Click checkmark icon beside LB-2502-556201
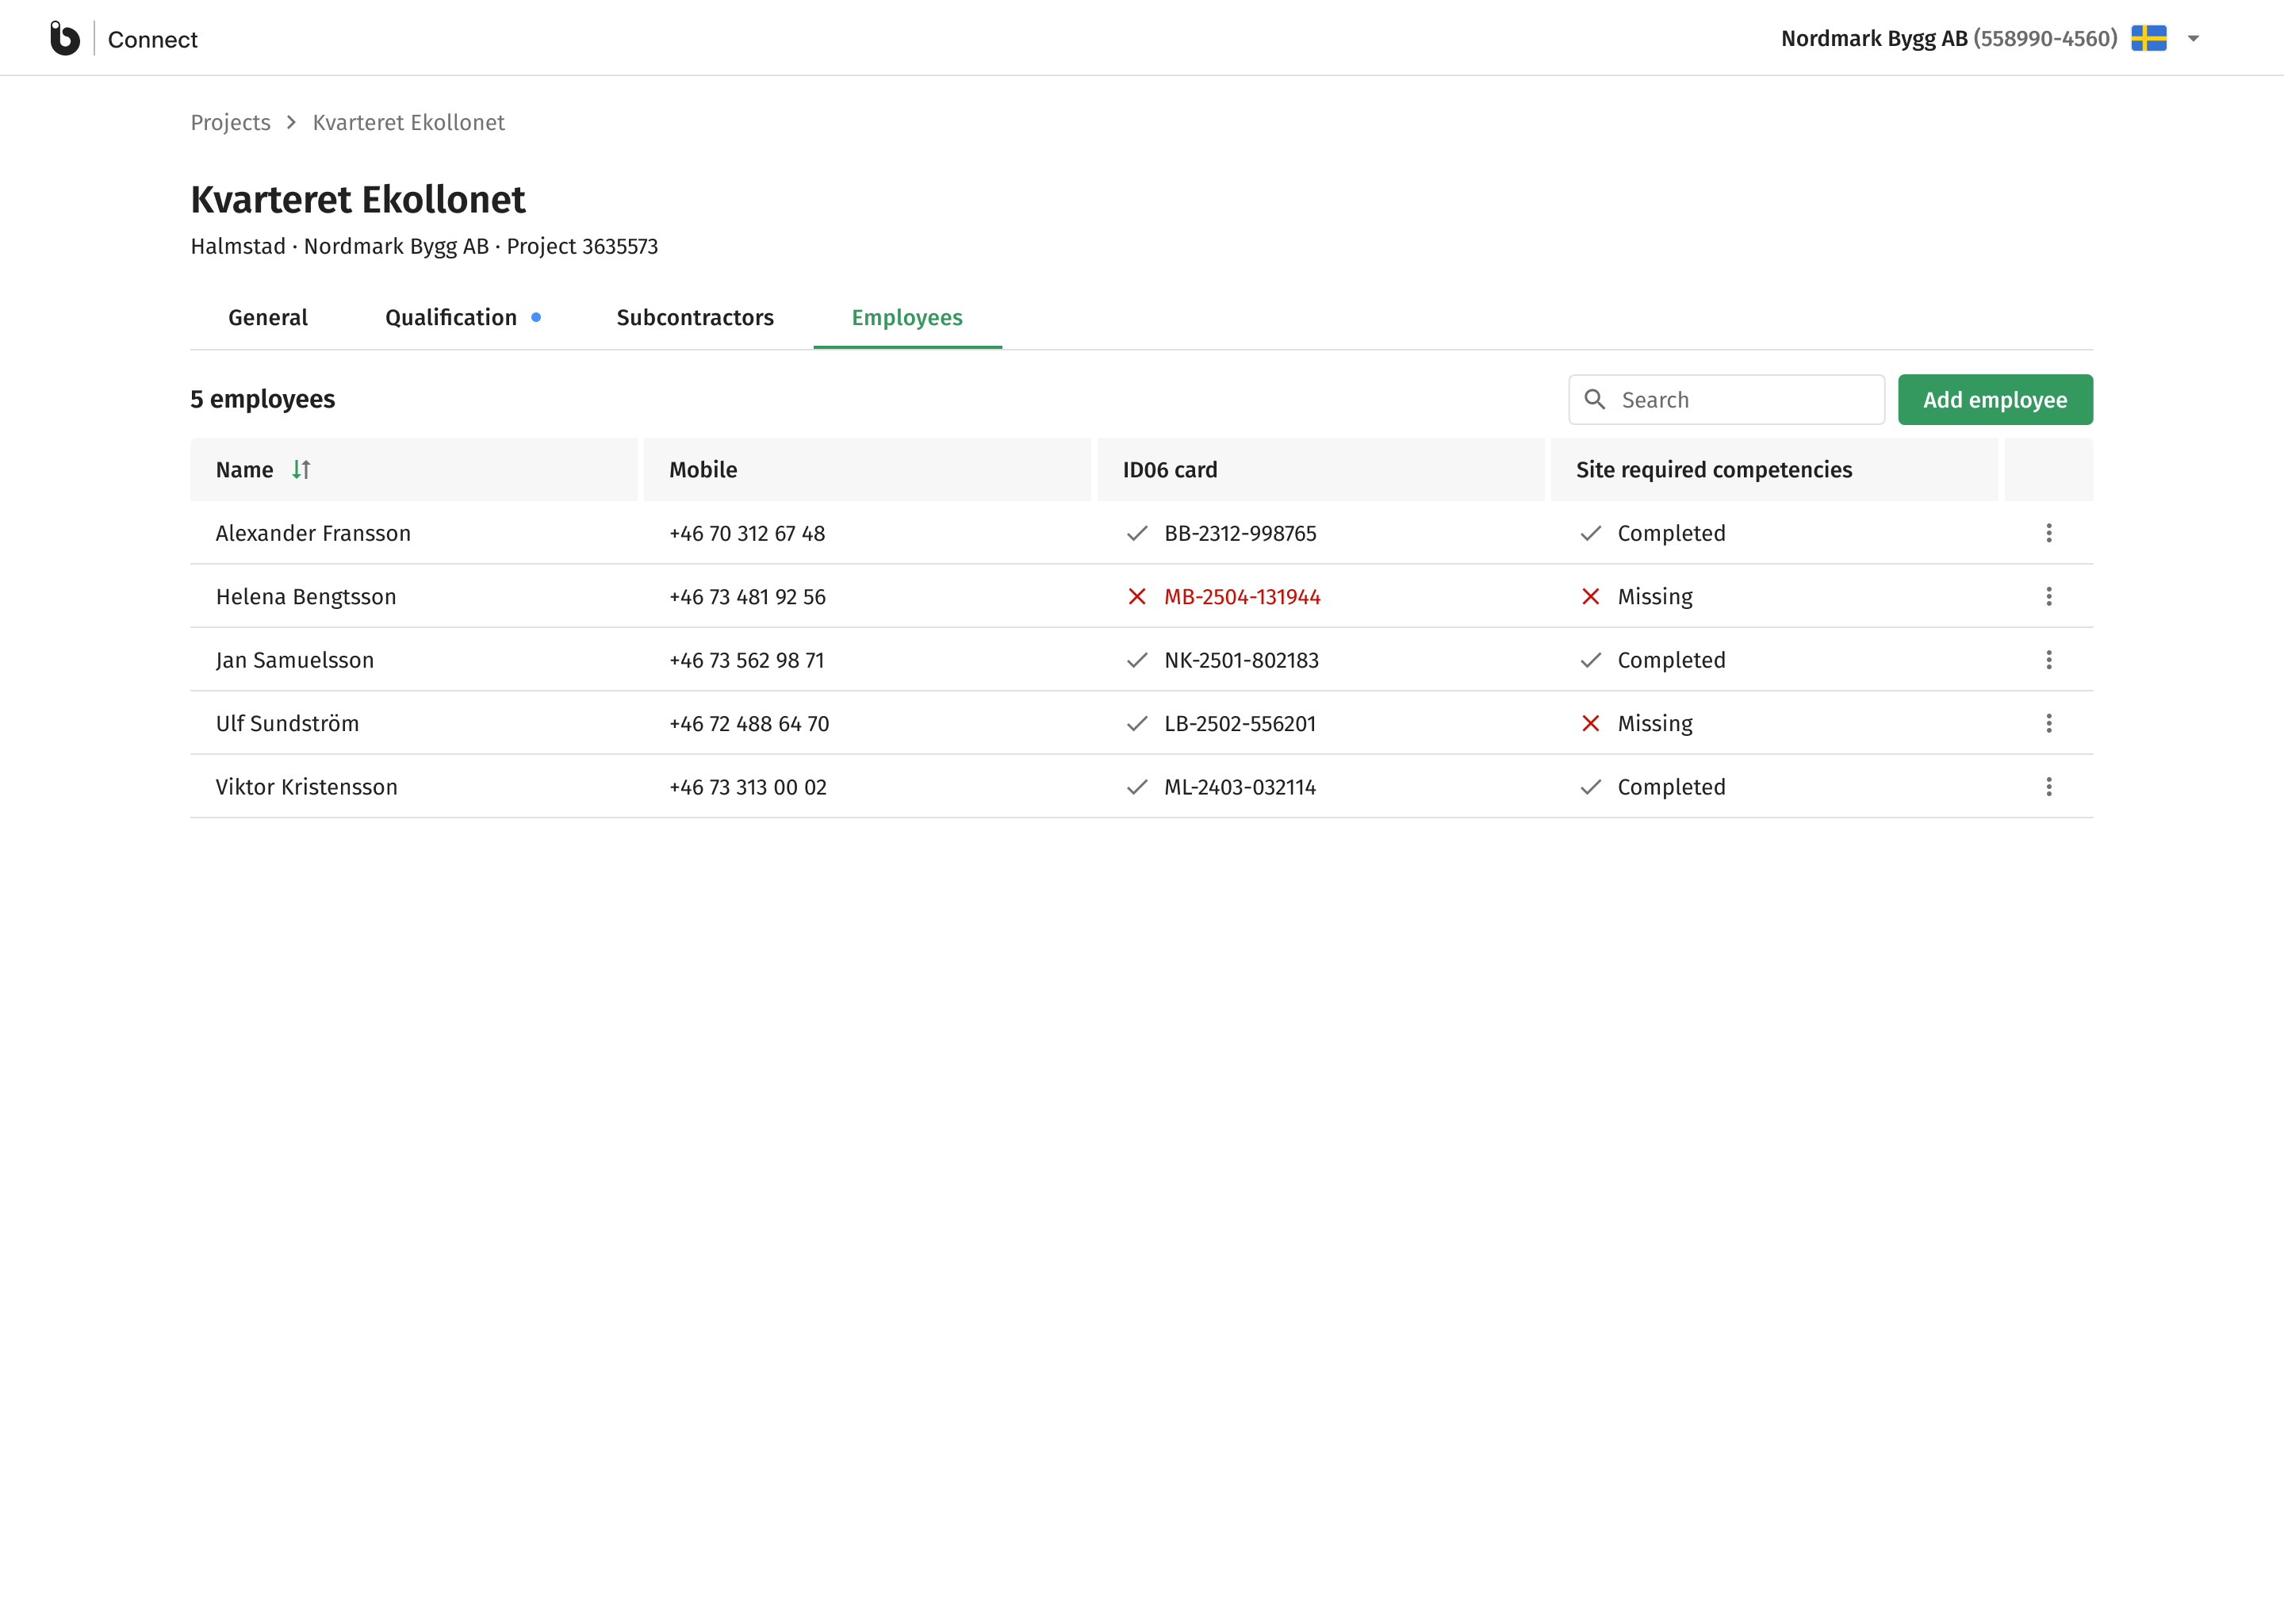Viewport: 2284px width, 1624px height. point(1137,723)
